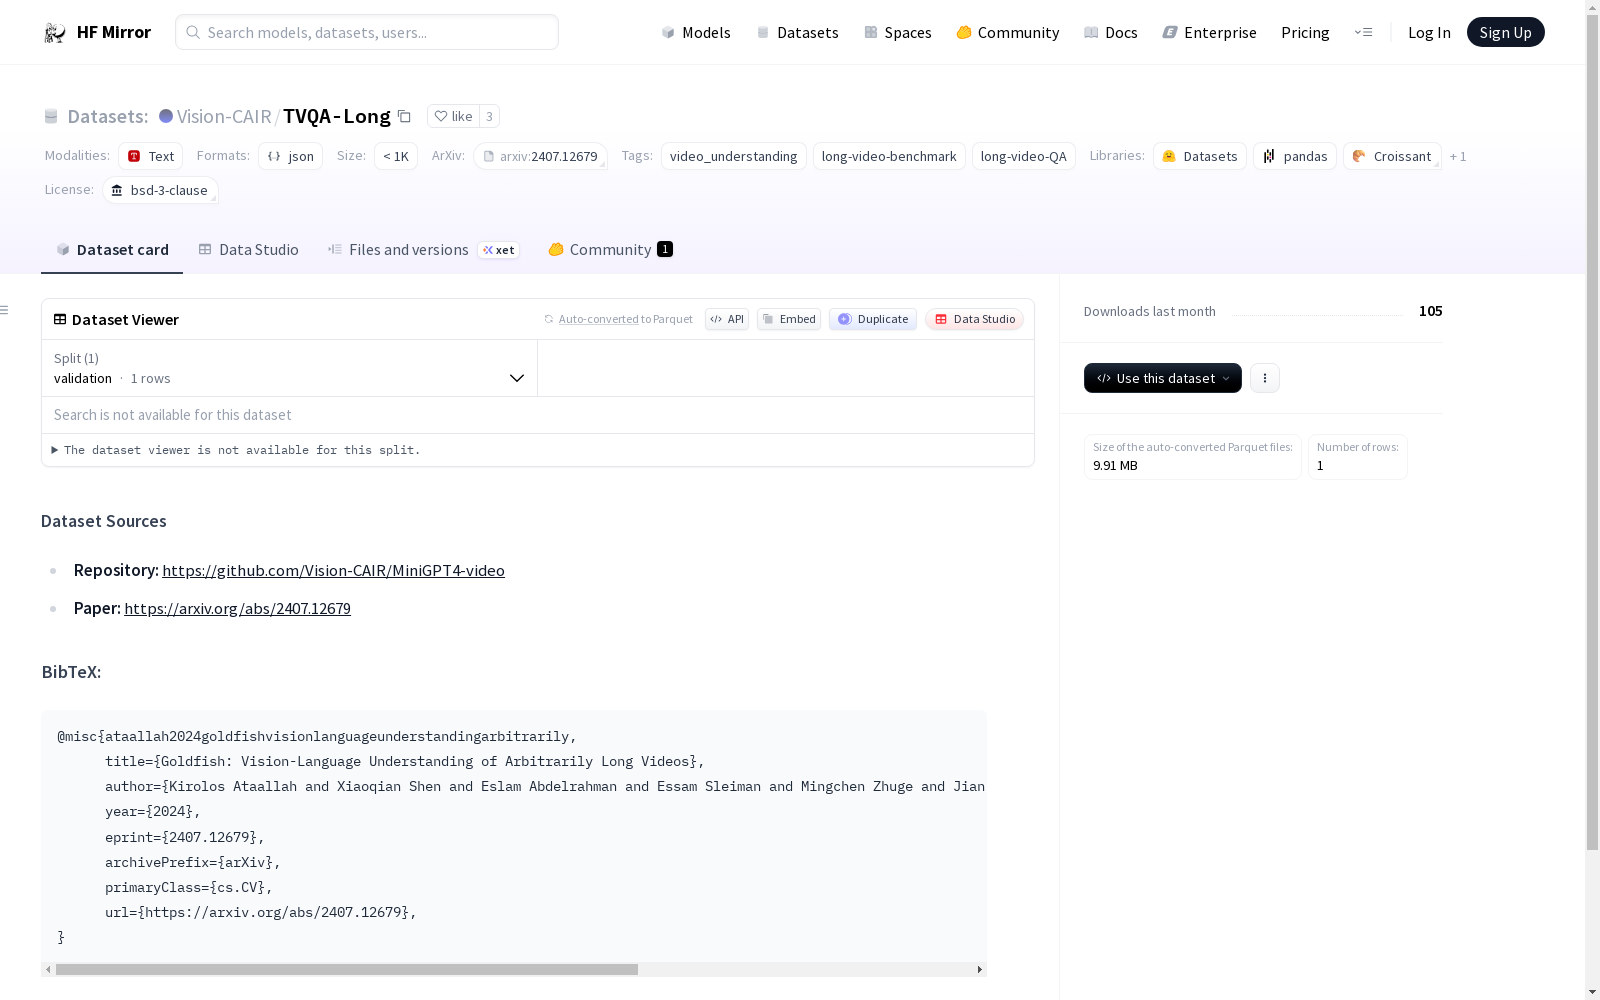1600x1000 pixels.
Task: Click the Vision-CAIR organization avatar
Action: click(x=166, y=116)
